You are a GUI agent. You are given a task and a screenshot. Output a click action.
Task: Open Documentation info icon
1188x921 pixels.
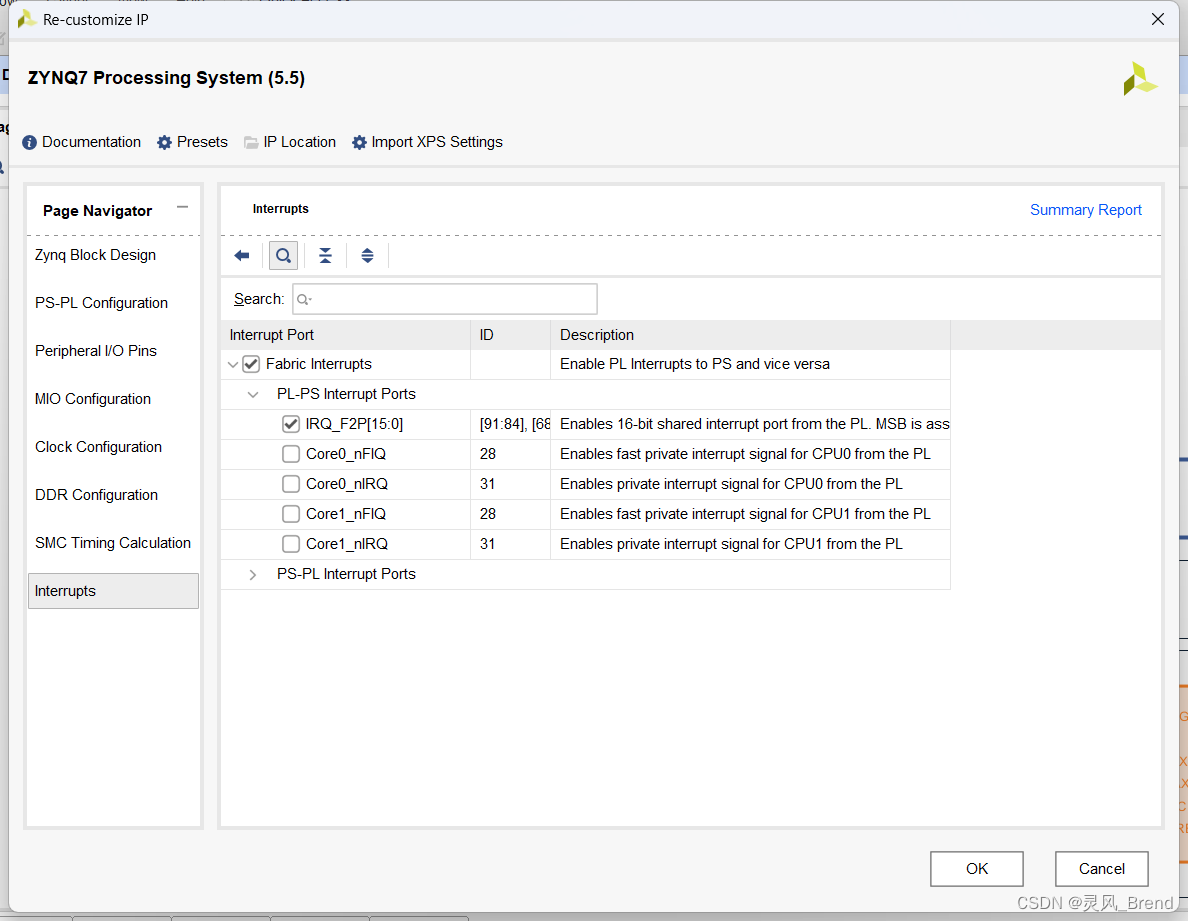coord(30,142)
